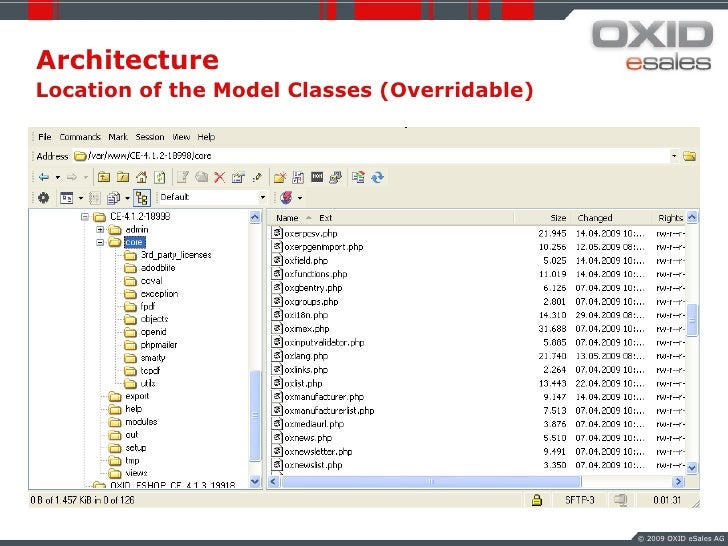Collapse the core folder node

tap(100, 242)
